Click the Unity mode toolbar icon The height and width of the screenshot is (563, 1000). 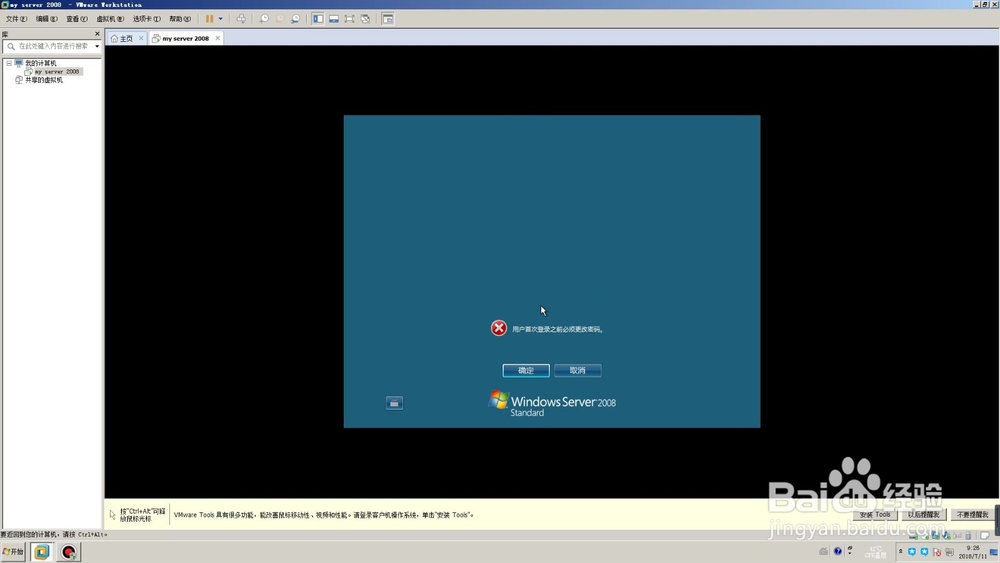[x=365, y=19]
